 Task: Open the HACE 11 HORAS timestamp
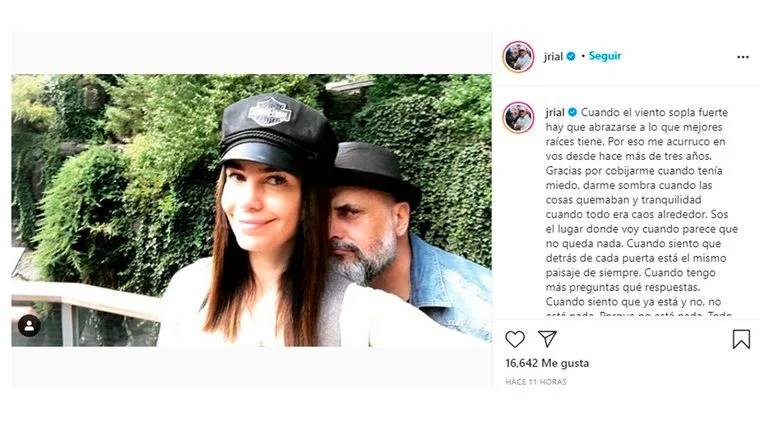click(536, 382)
